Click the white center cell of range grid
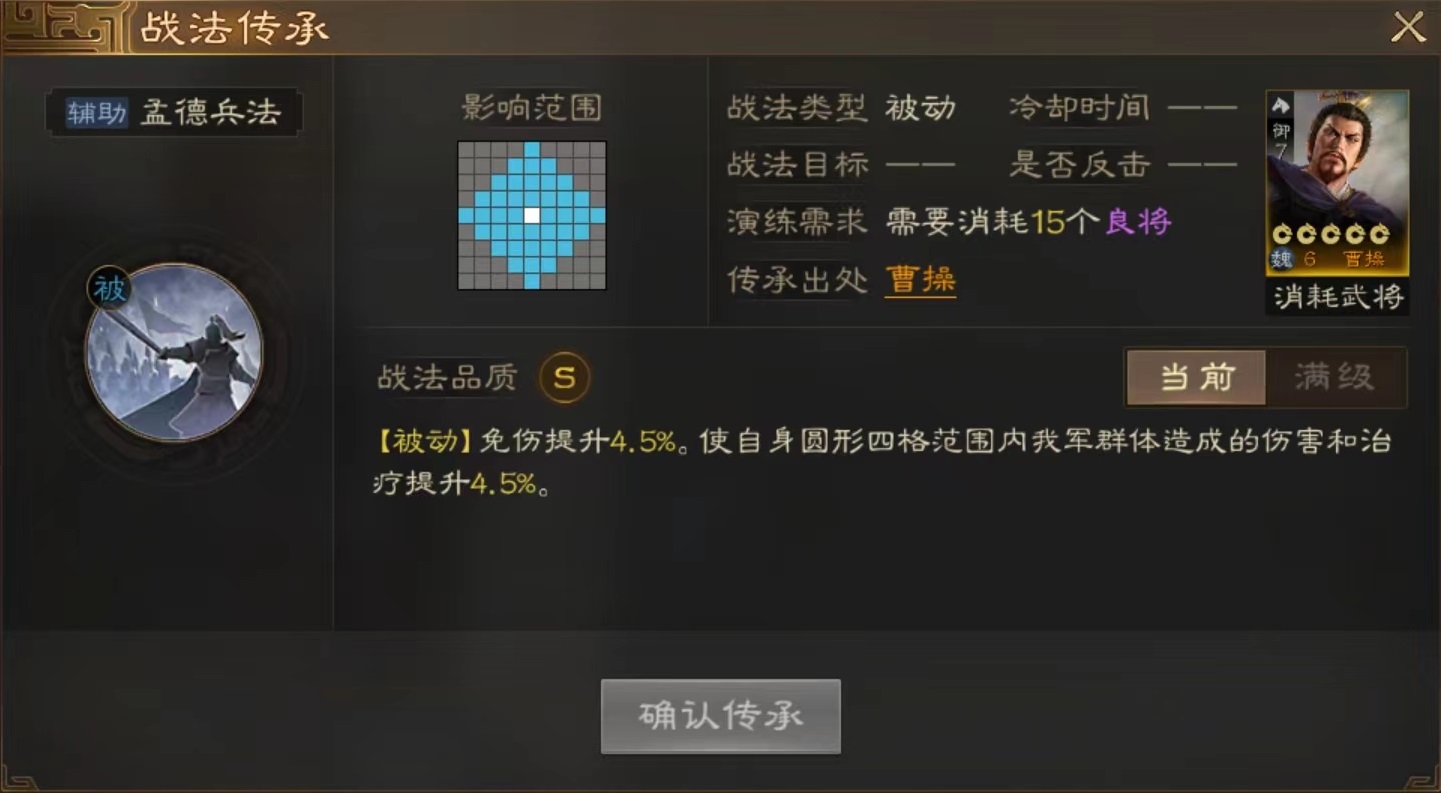1441x793 pixels. (x=532, y=215)
